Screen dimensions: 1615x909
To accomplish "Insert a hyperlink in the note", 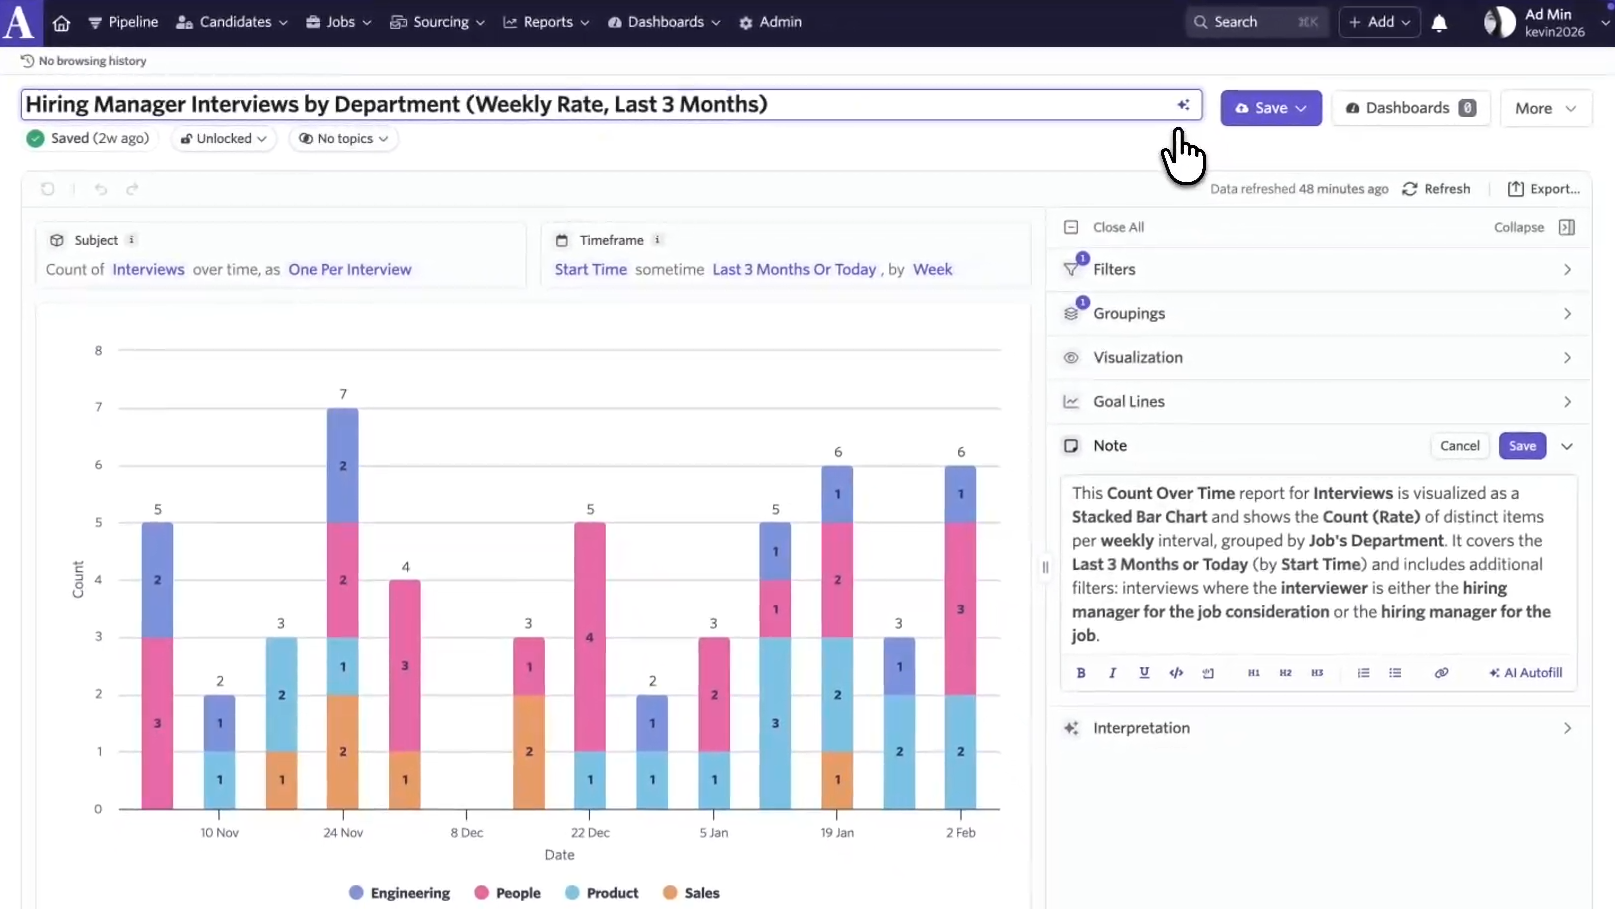I will coord(1441,673).
